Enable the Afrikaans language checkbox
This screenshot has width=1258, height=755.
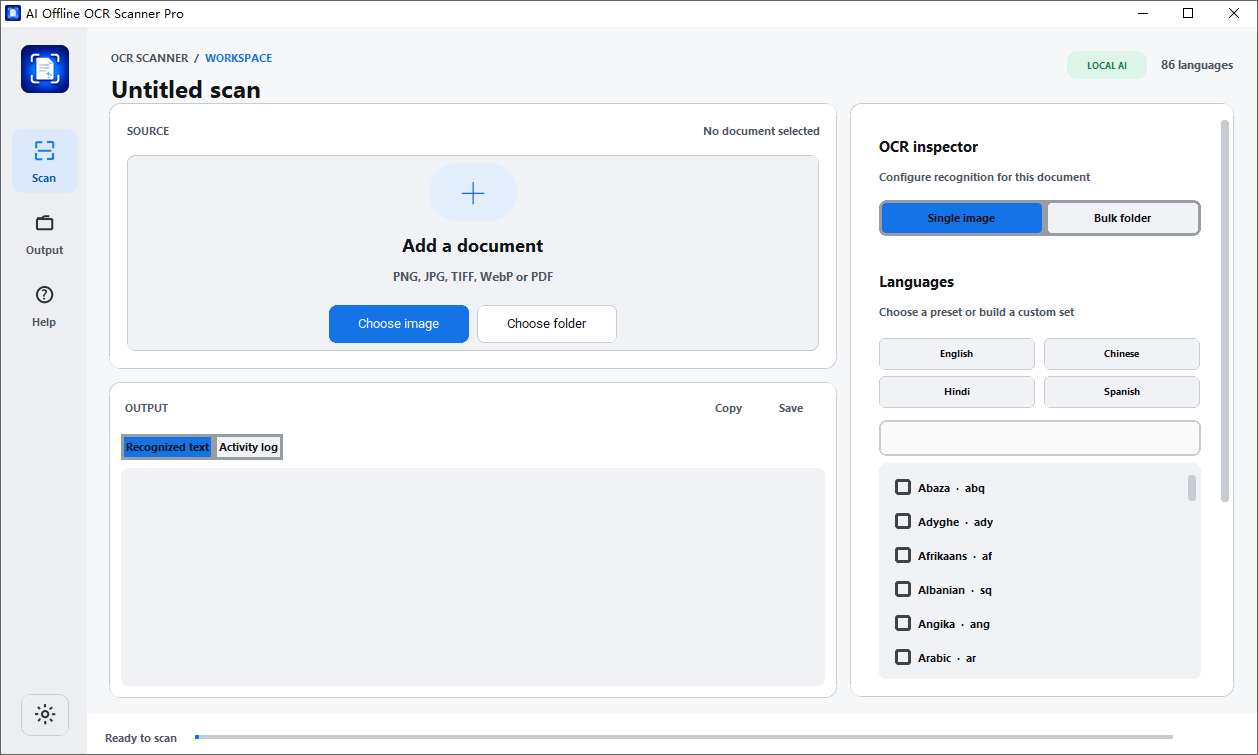point(903,555)
